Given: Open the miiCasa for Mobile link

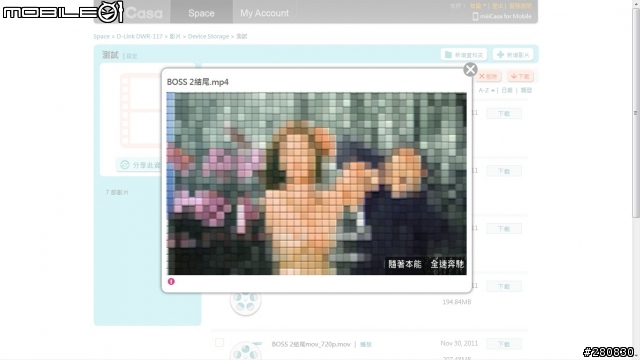Looking at the screenshot, I should click(x=505, y=16).
